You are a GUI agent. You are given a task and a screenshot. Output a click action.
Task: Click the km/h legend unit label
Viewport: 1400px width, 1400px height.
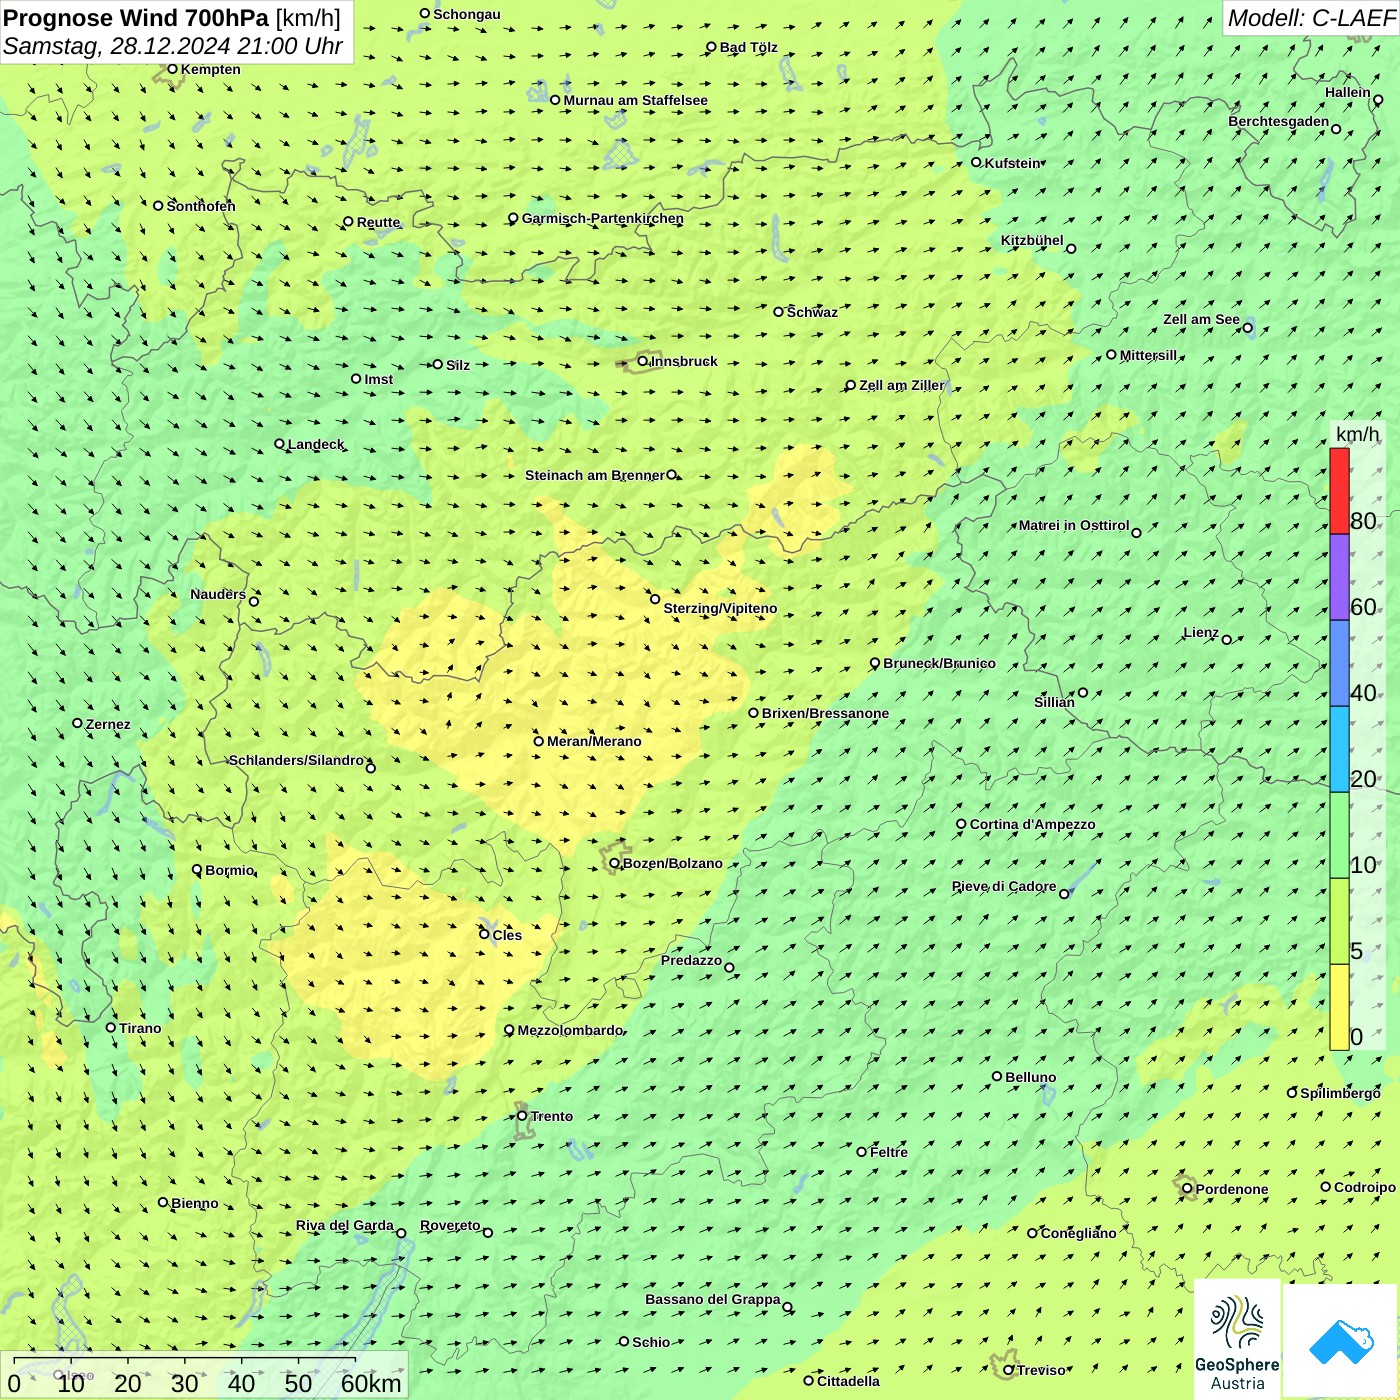click(x=1357, y=434)
